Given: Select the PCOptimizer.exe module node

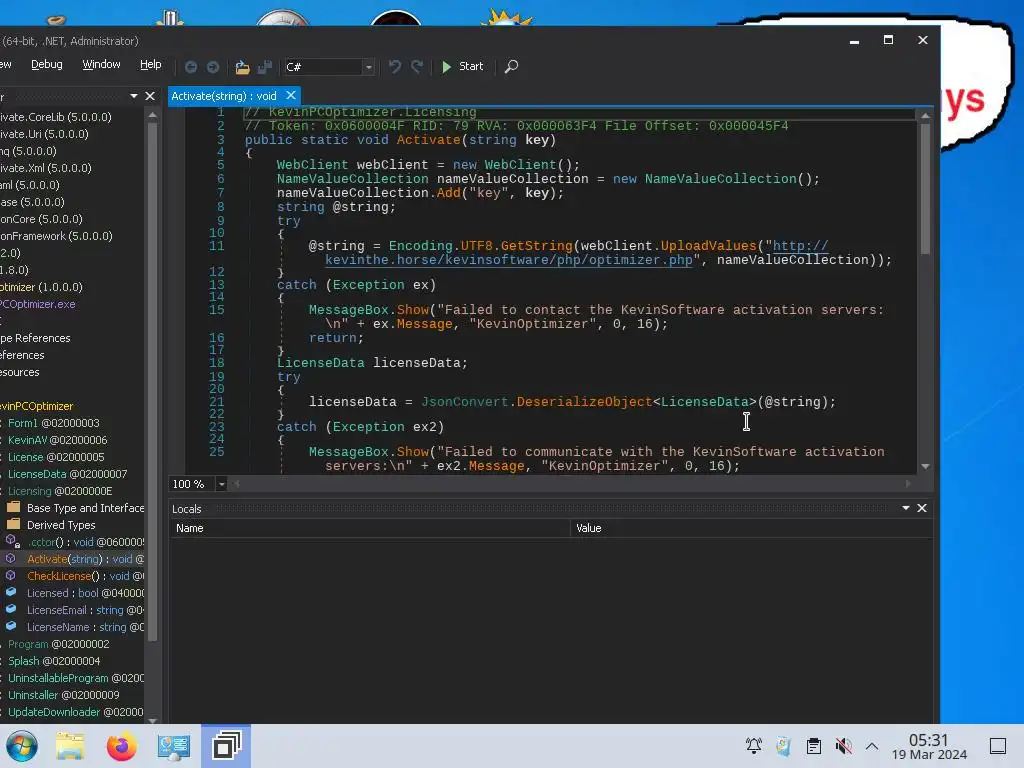Looking at the screenshot, I should (x=38, y=304).
